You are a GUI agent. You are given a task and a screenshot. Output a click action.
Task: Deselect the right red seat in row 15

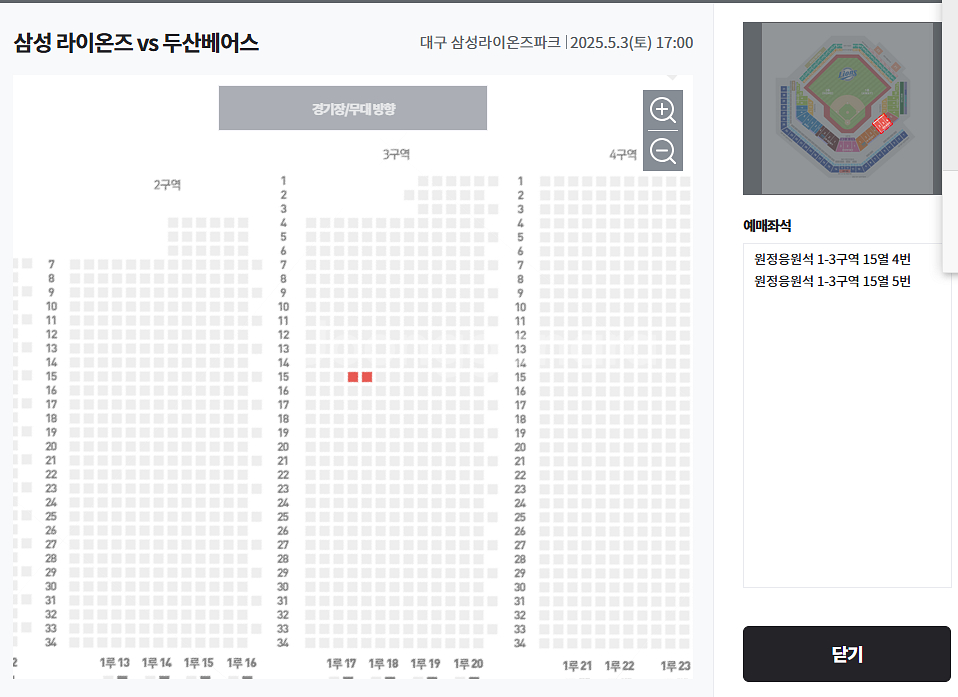pyautogui.click(x=367, y=377)
